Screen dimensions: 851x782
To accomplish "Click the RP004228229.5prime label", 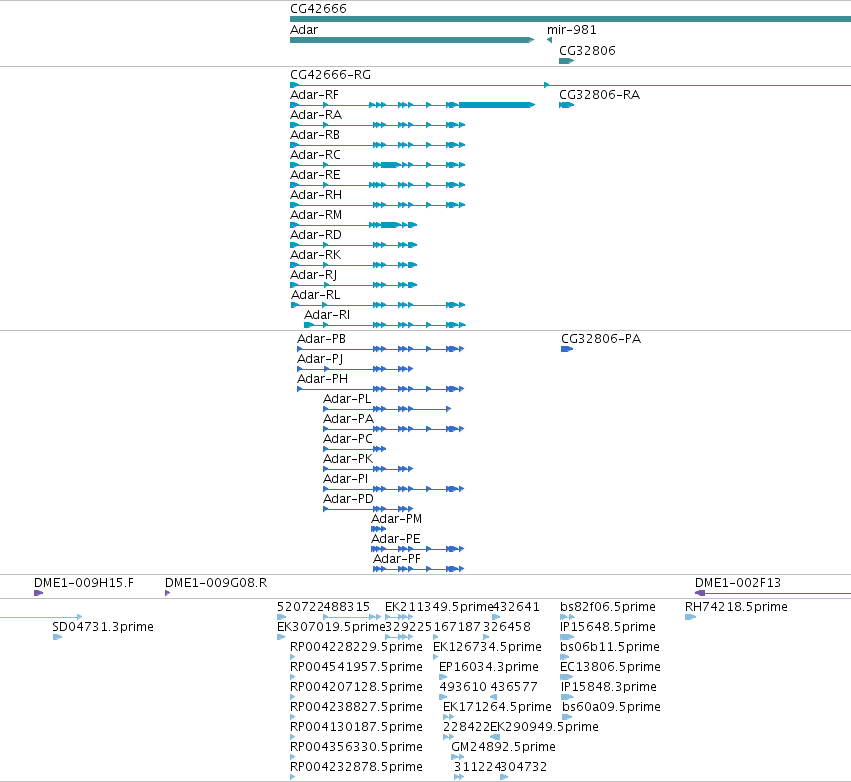I will [x=356, y=647].
